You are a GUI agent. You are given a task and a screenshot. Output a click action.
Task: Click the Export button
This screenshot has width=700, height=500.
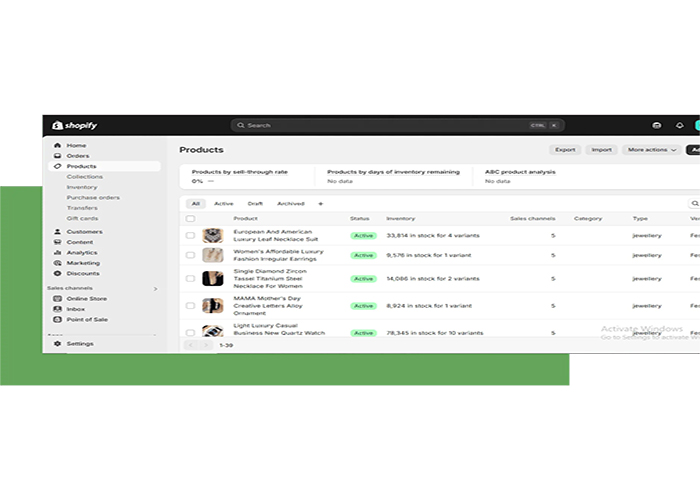(x=565, y=150)
